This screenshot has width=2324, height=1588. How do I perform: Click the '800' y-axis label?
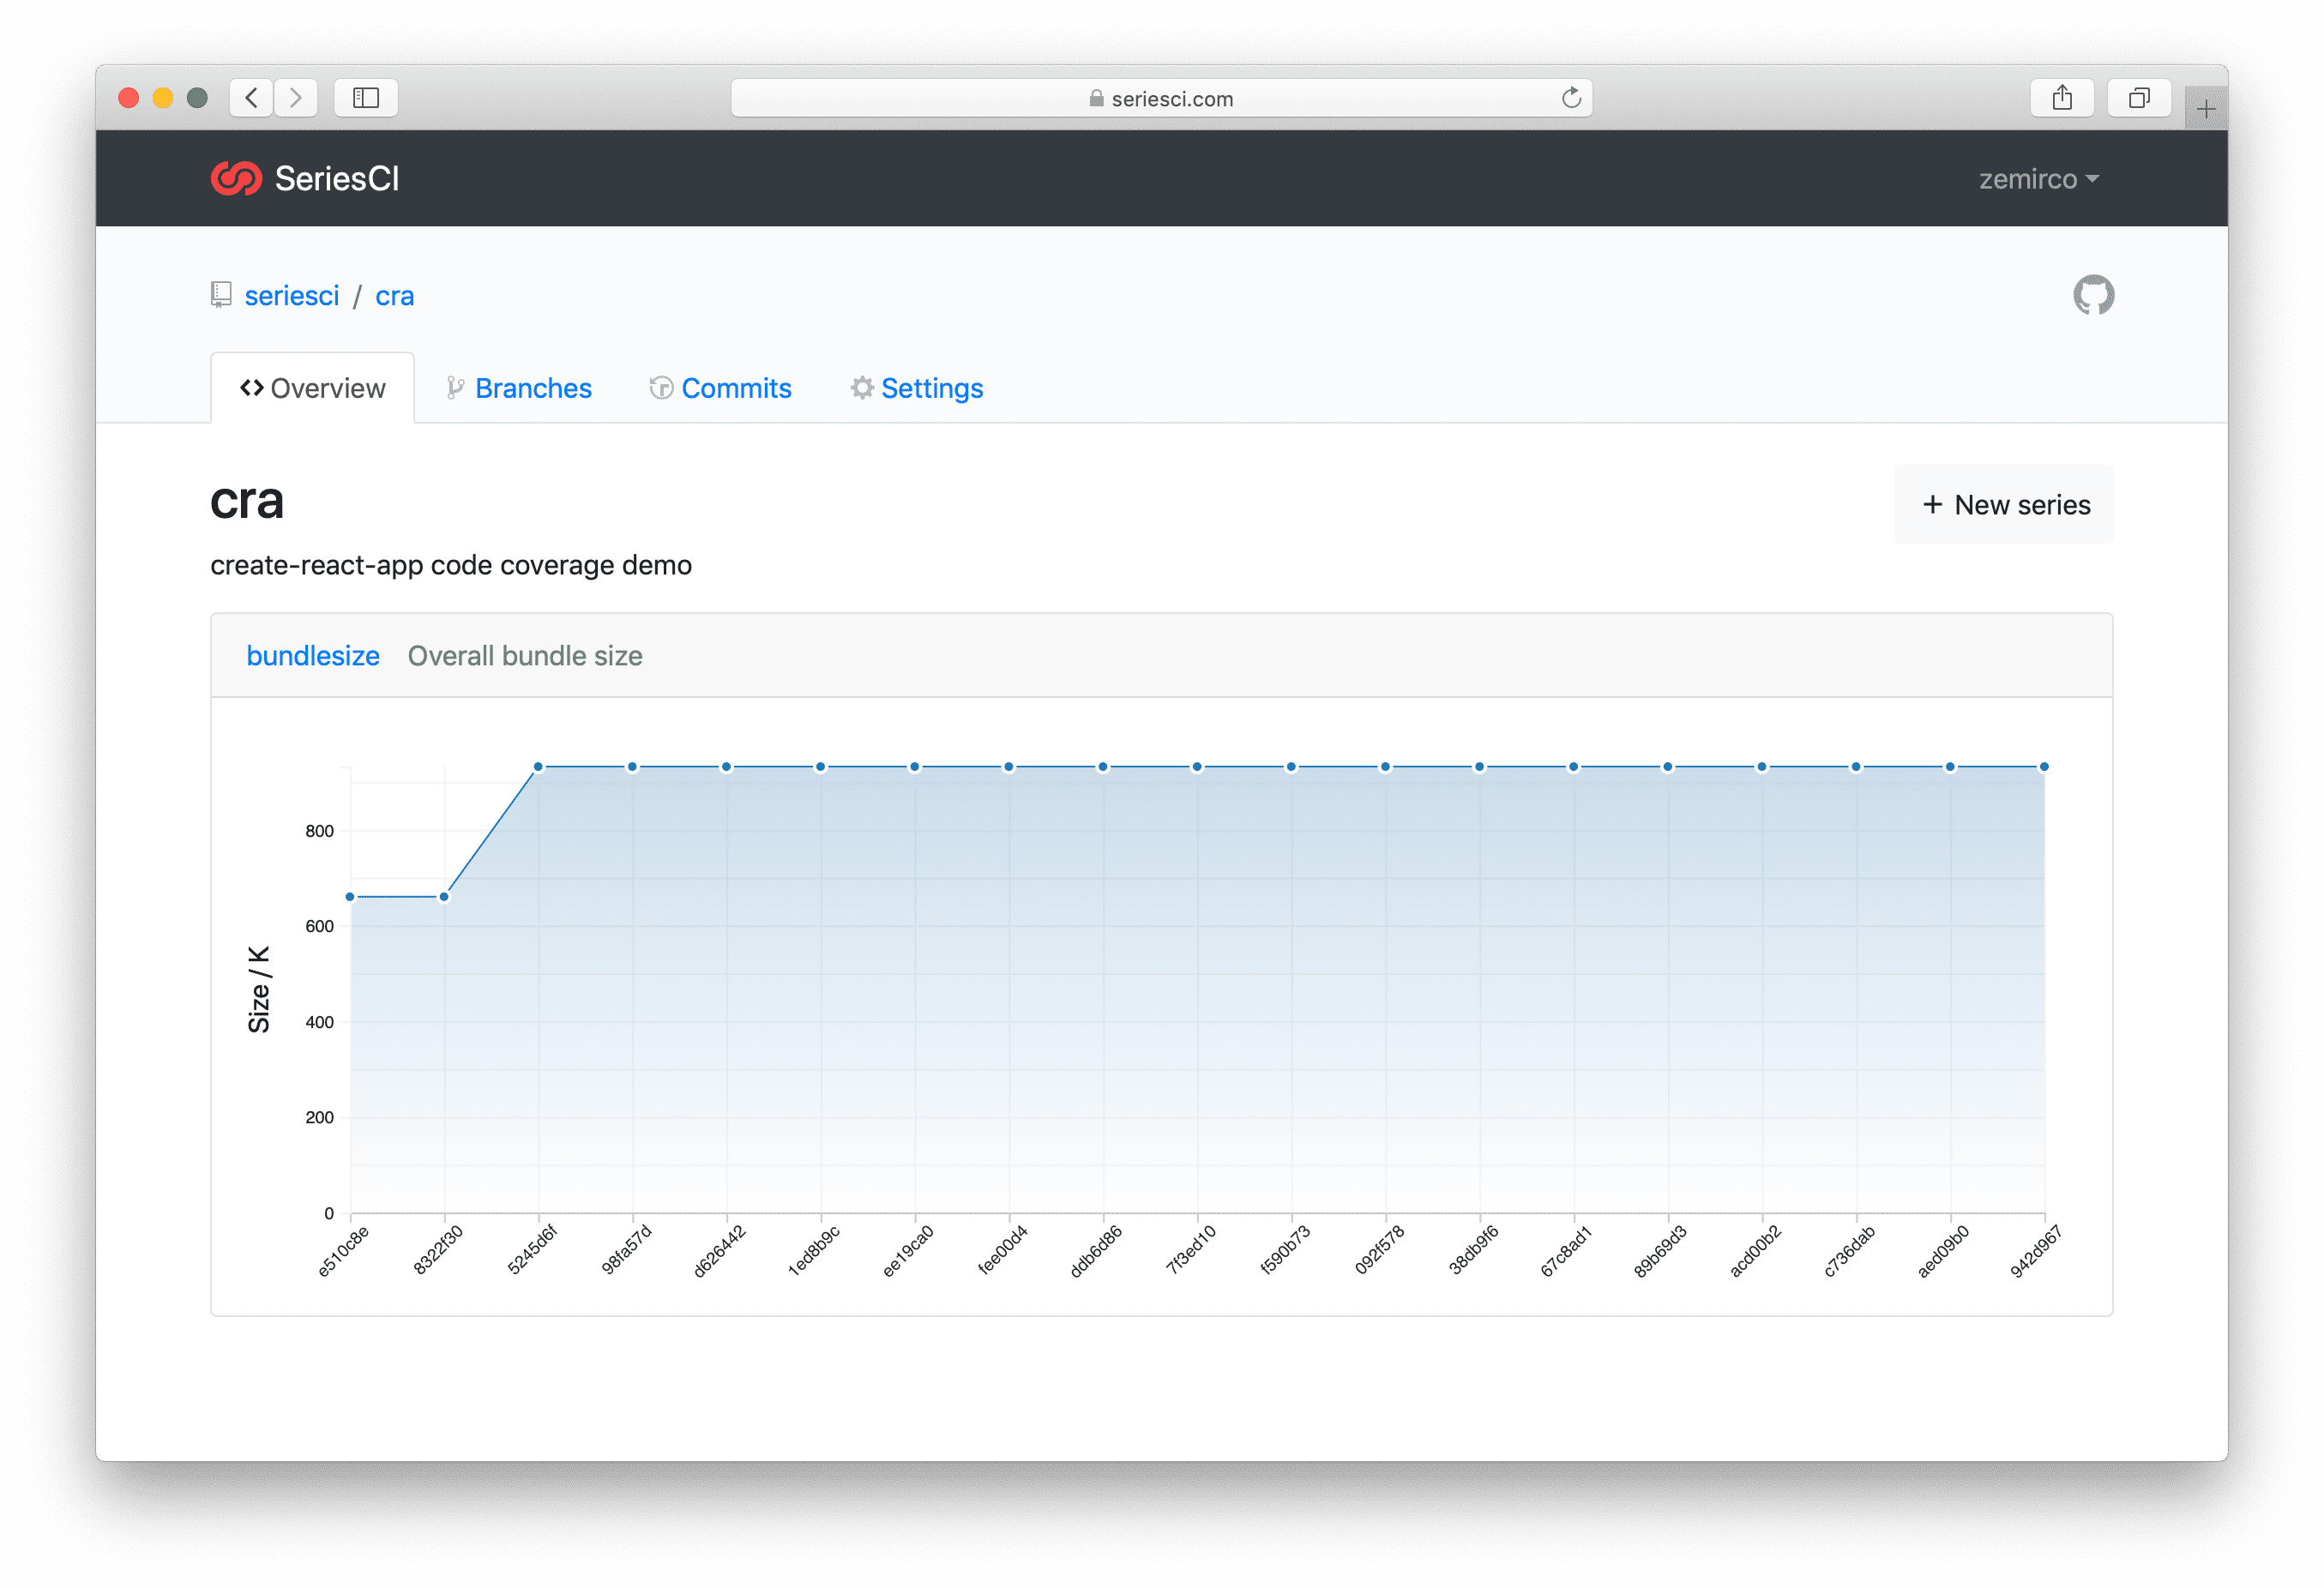pos(320,831)
